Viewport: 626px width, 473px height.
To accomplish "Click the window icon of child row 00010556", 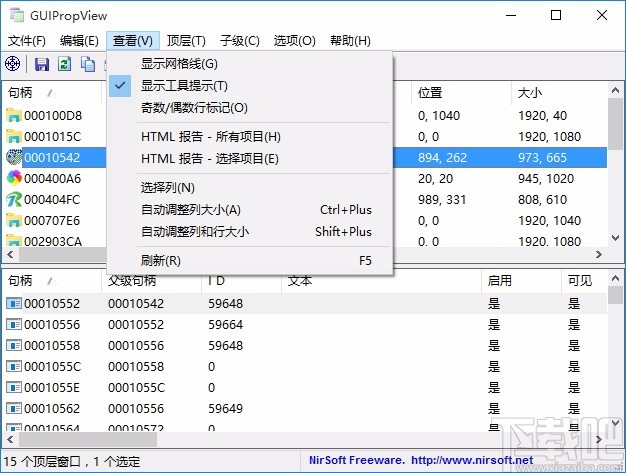I will tap(14, 324).
